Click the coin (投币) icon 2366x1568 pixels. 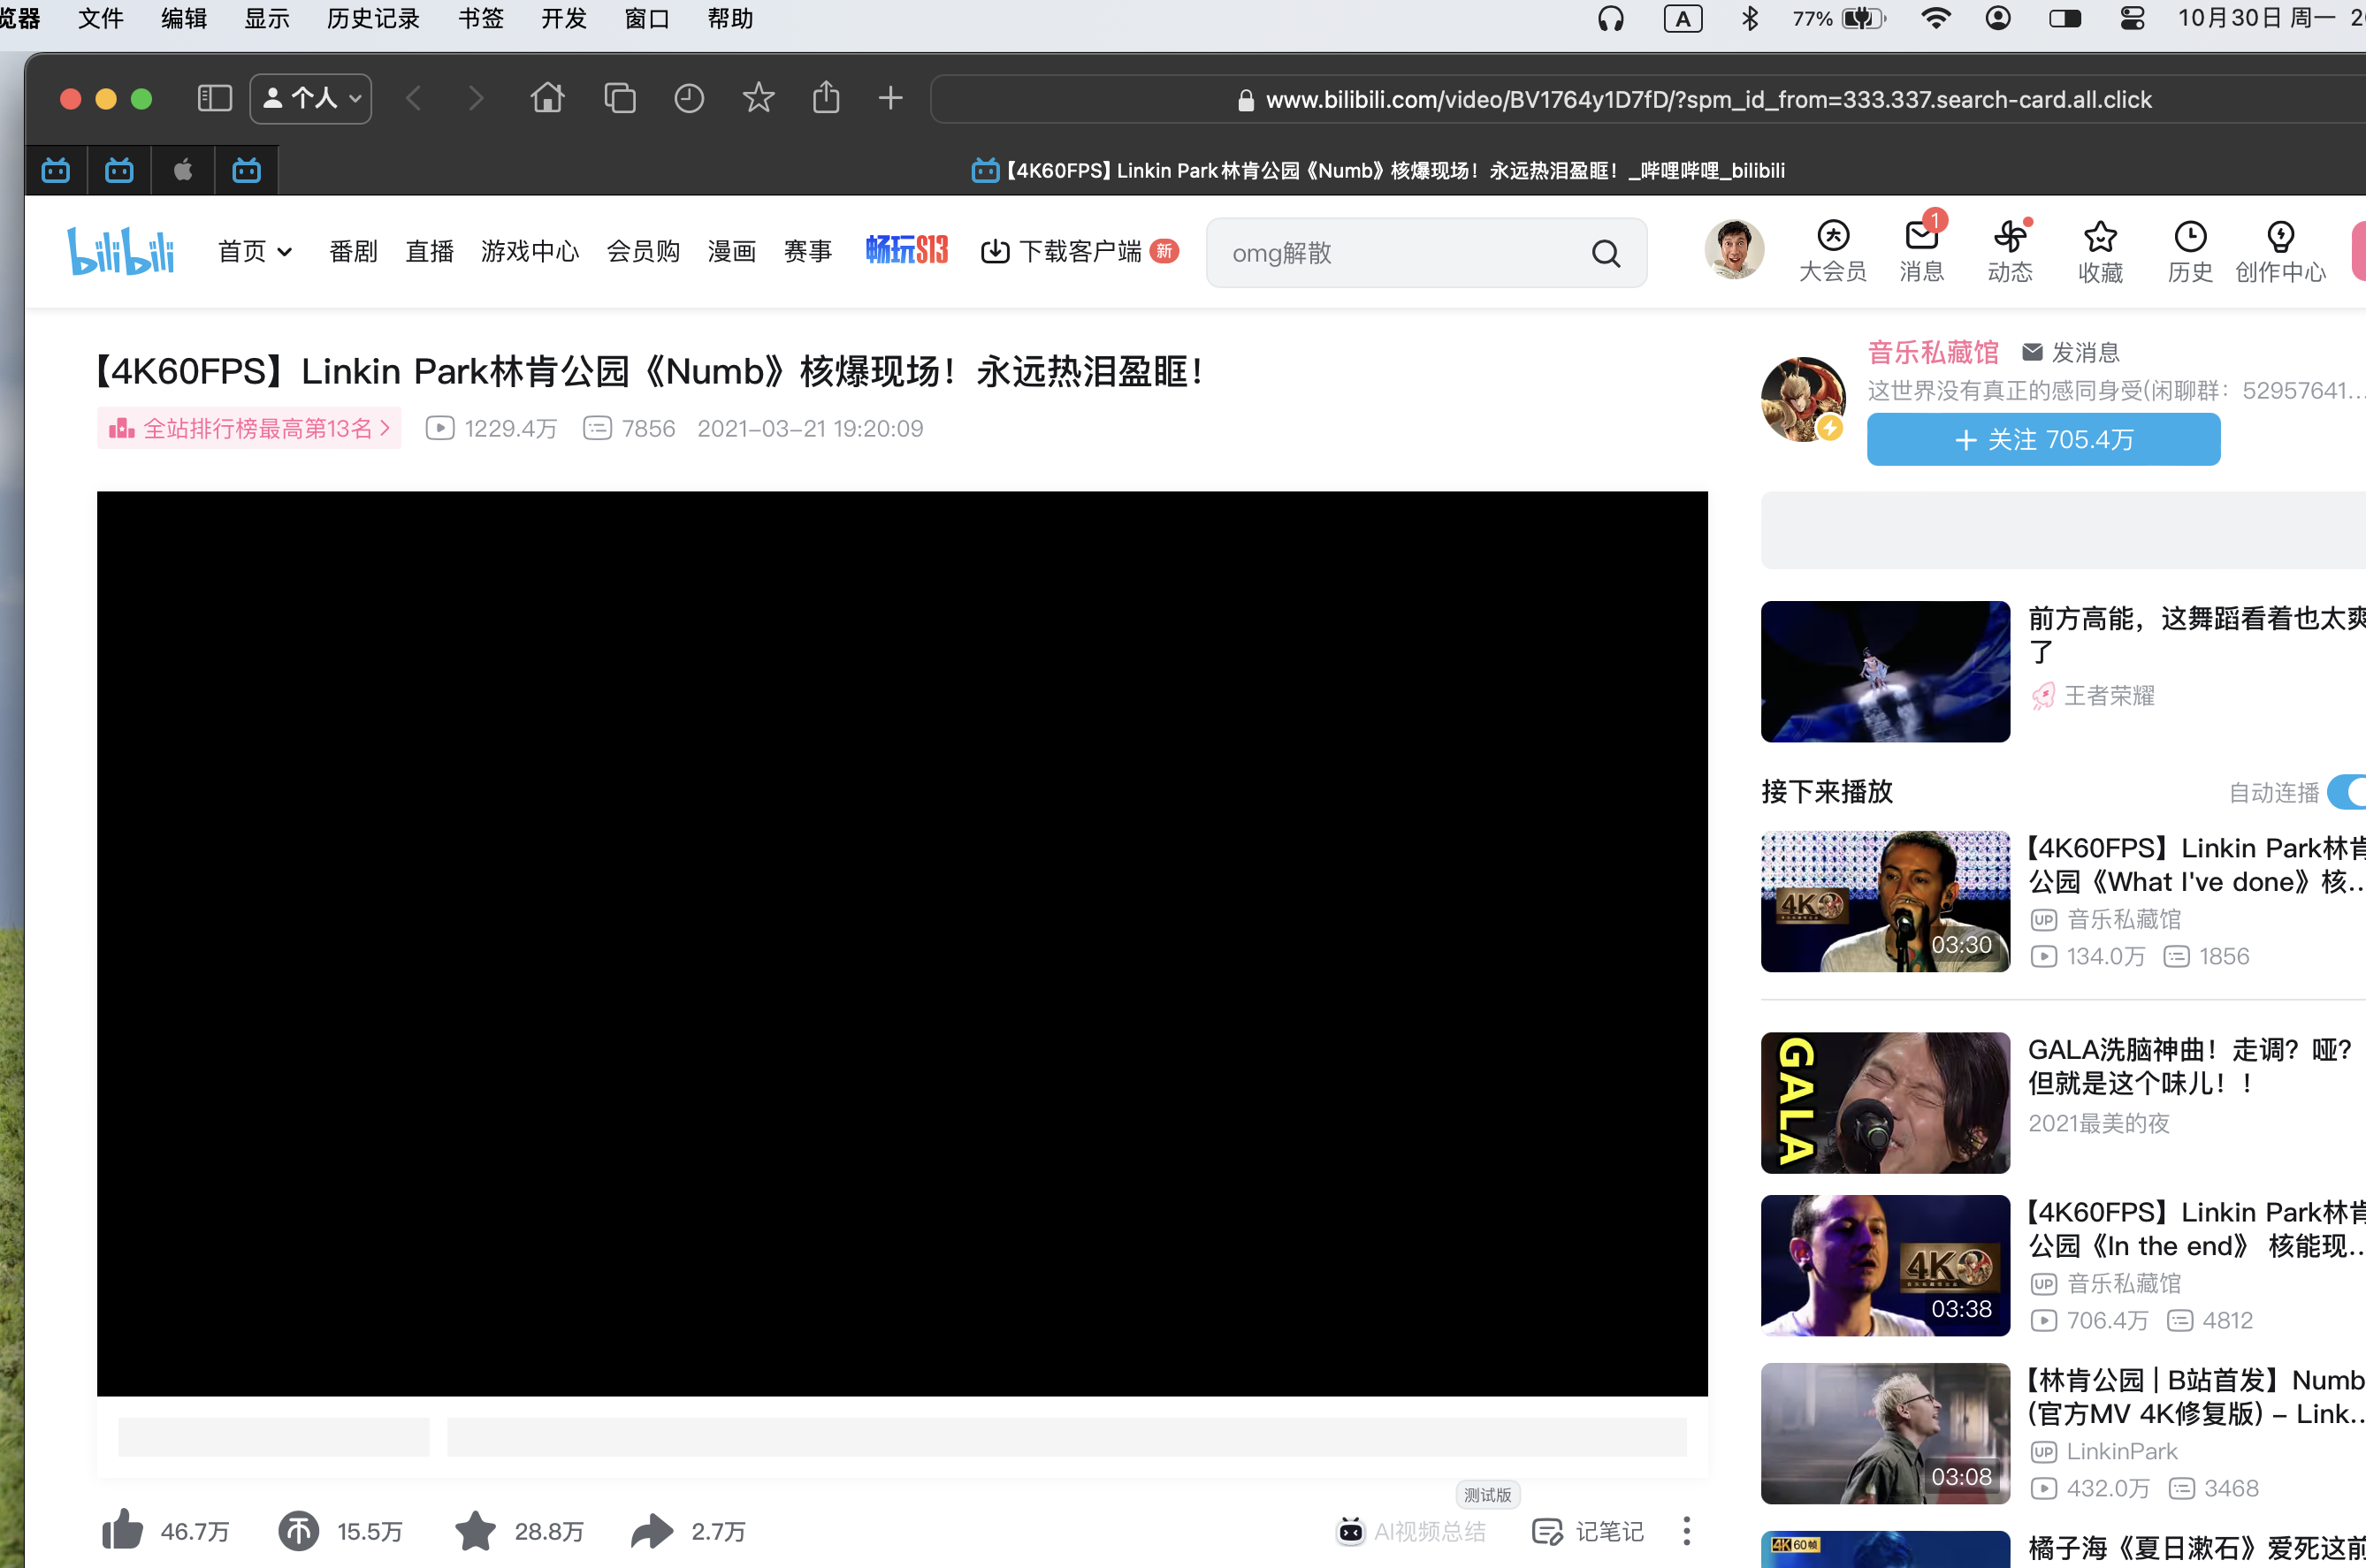tap(298, 1530)
